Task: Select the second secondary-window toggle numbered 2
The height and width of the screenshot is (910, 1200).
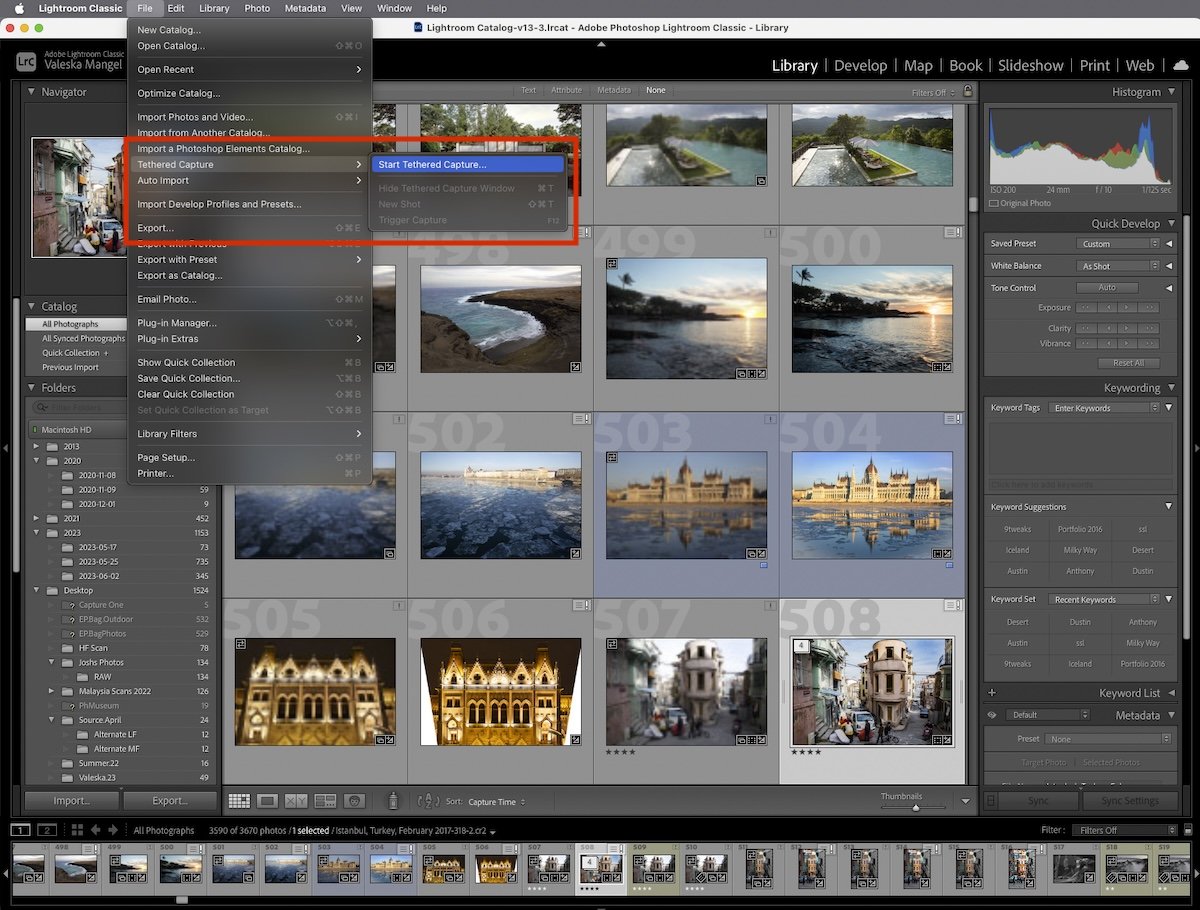Action: (45, 830)
